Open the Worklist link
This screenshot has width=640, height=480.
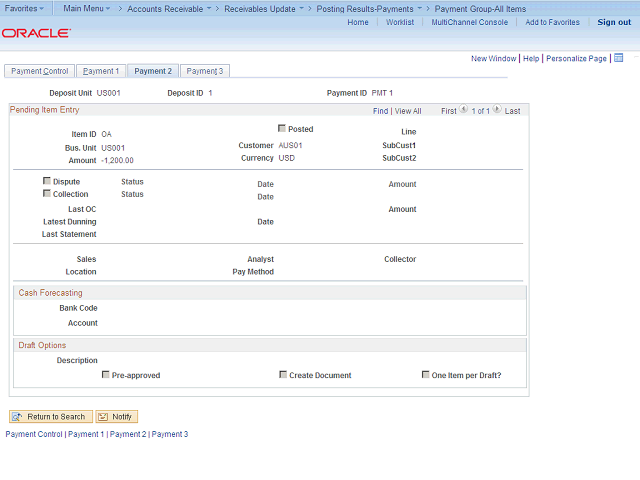tap(400, 22)
